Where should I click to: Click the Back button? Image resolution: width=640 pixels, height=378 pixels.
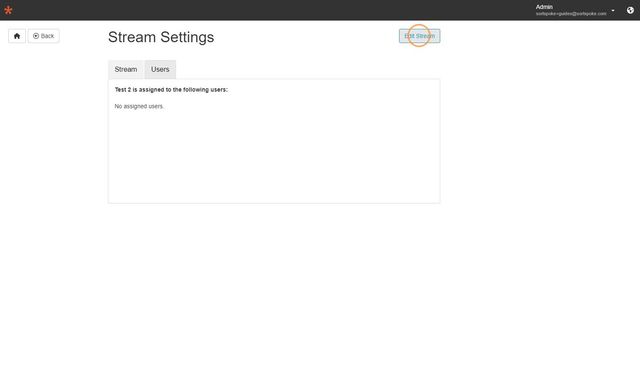tap(44, 36)
